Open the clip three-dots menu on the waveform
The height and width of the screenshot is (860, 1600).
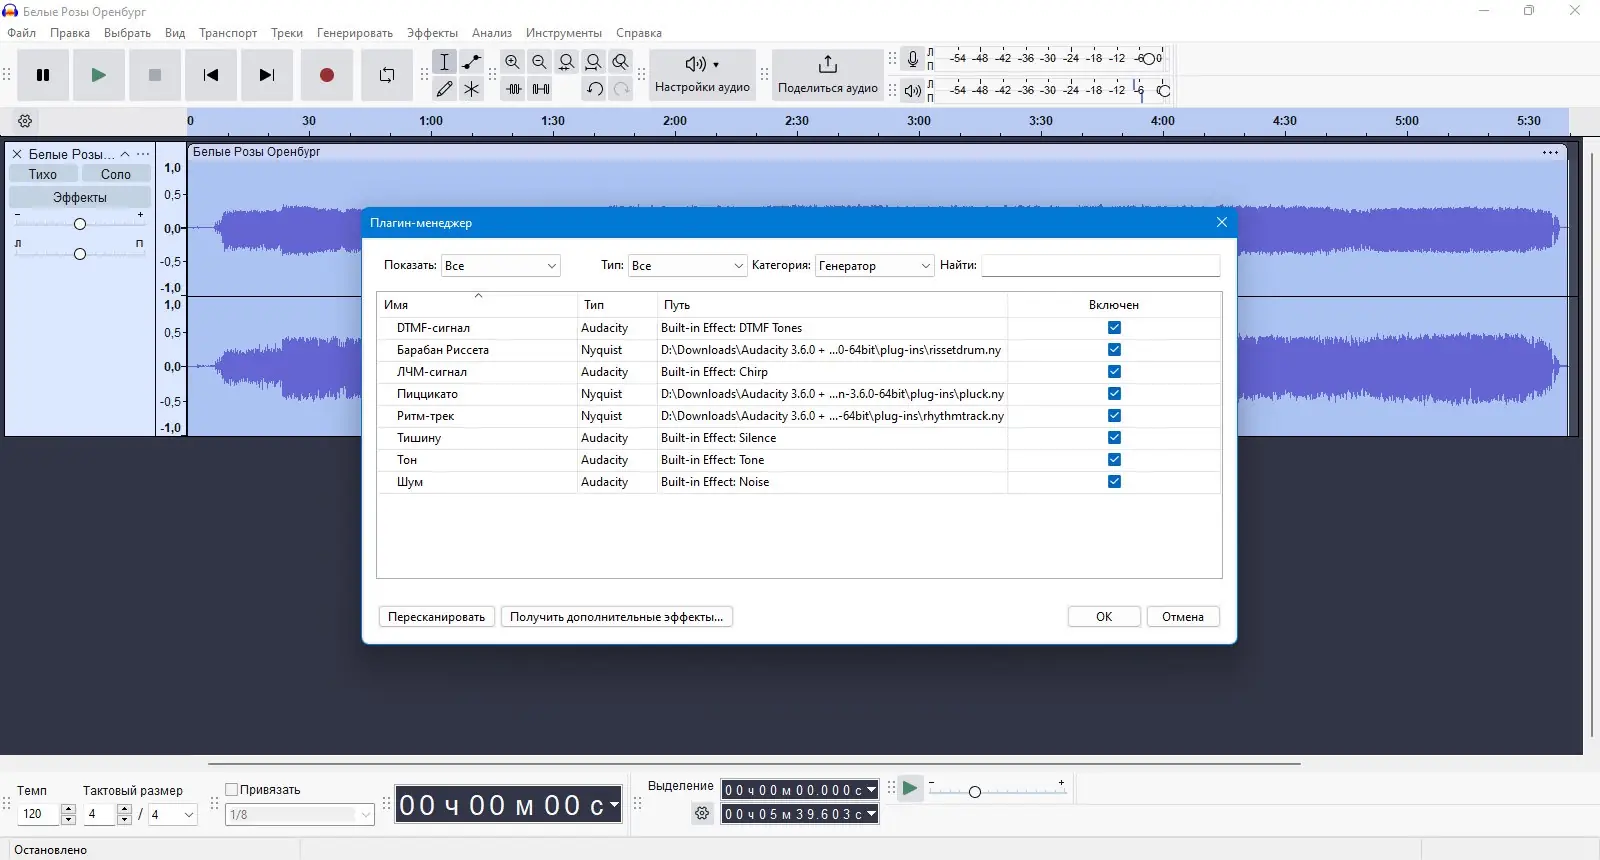[x=1551, y=153]
